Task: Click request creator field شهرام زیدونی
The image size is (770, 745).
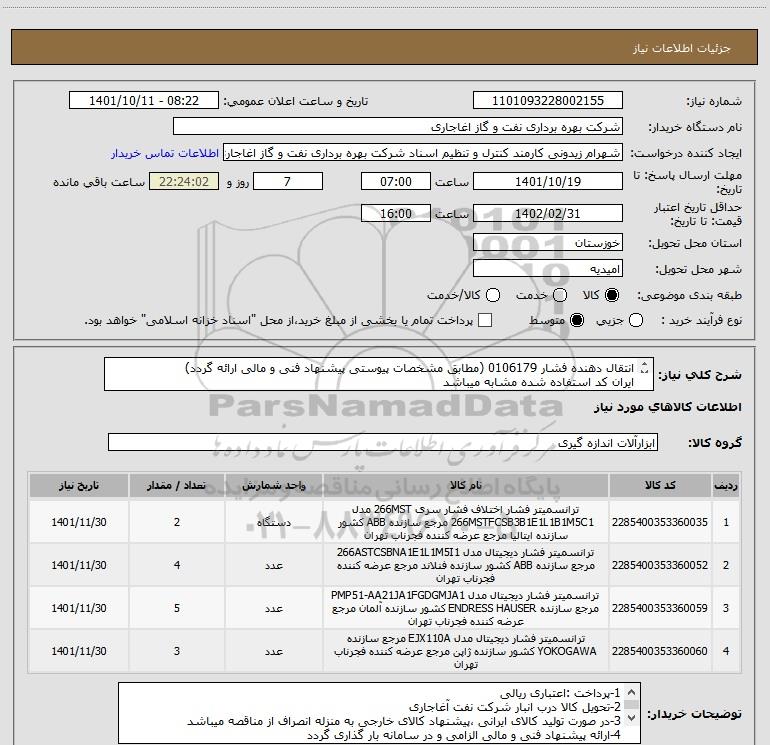Action: 423,153
